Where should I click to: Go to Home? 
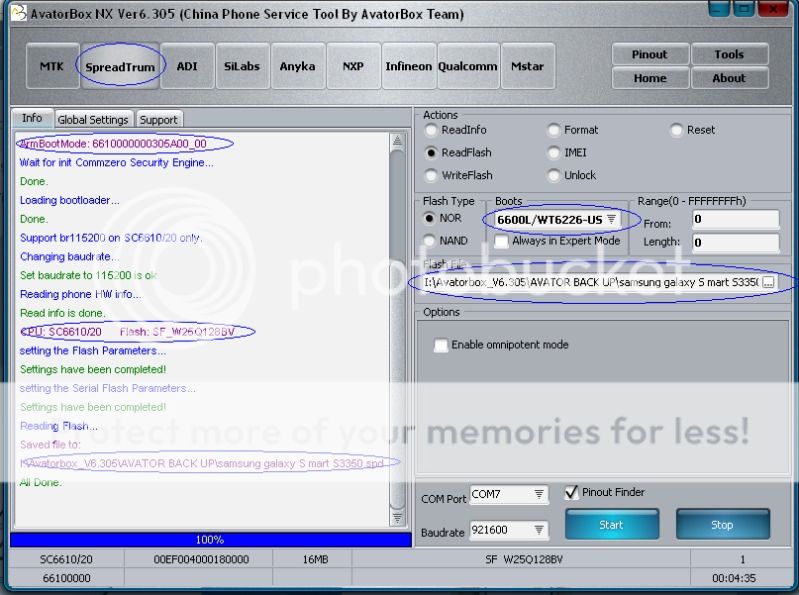pyautogui.click(x=650, y=78)
